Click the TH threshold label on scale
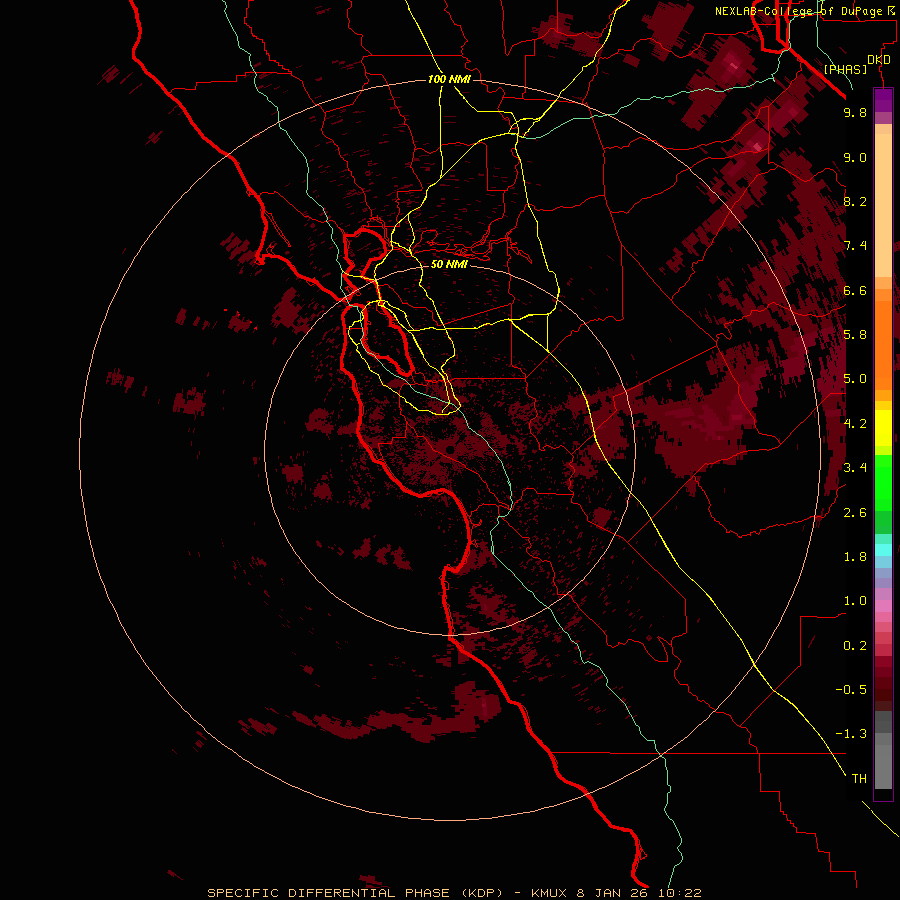 [859, 779]
